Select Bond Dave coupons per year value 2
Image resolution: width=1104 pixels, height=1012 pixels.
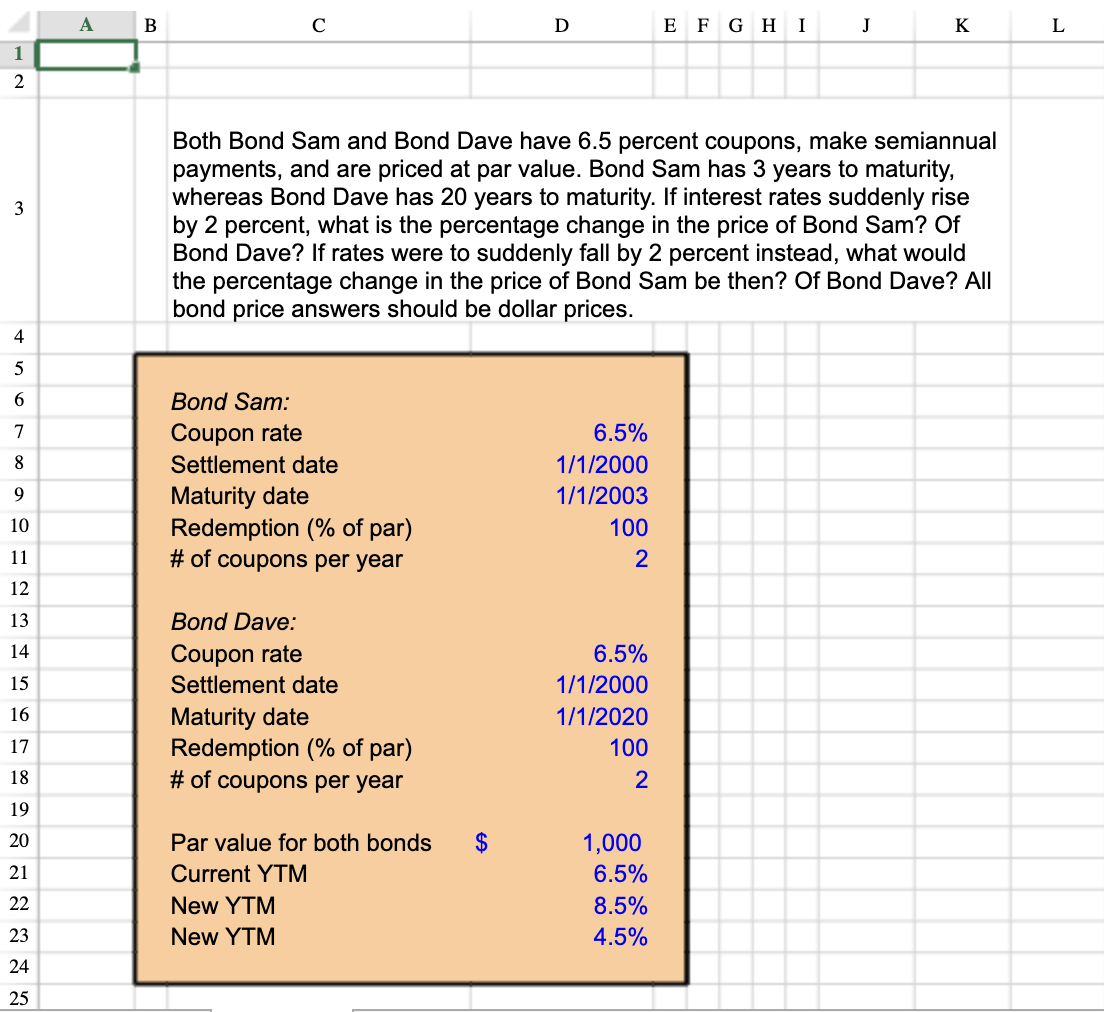[641, 780]
